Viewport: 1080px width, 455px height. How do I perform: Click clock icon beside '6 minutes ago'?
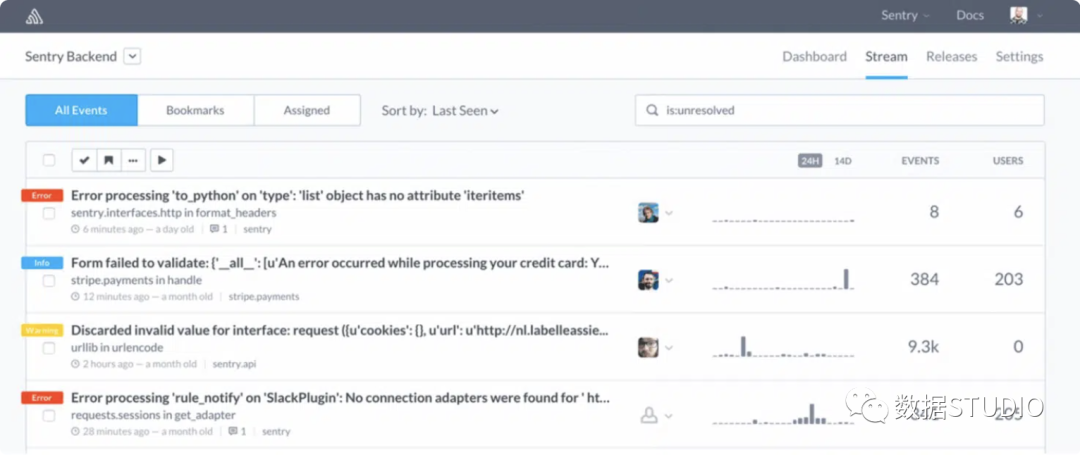(75, 229)
